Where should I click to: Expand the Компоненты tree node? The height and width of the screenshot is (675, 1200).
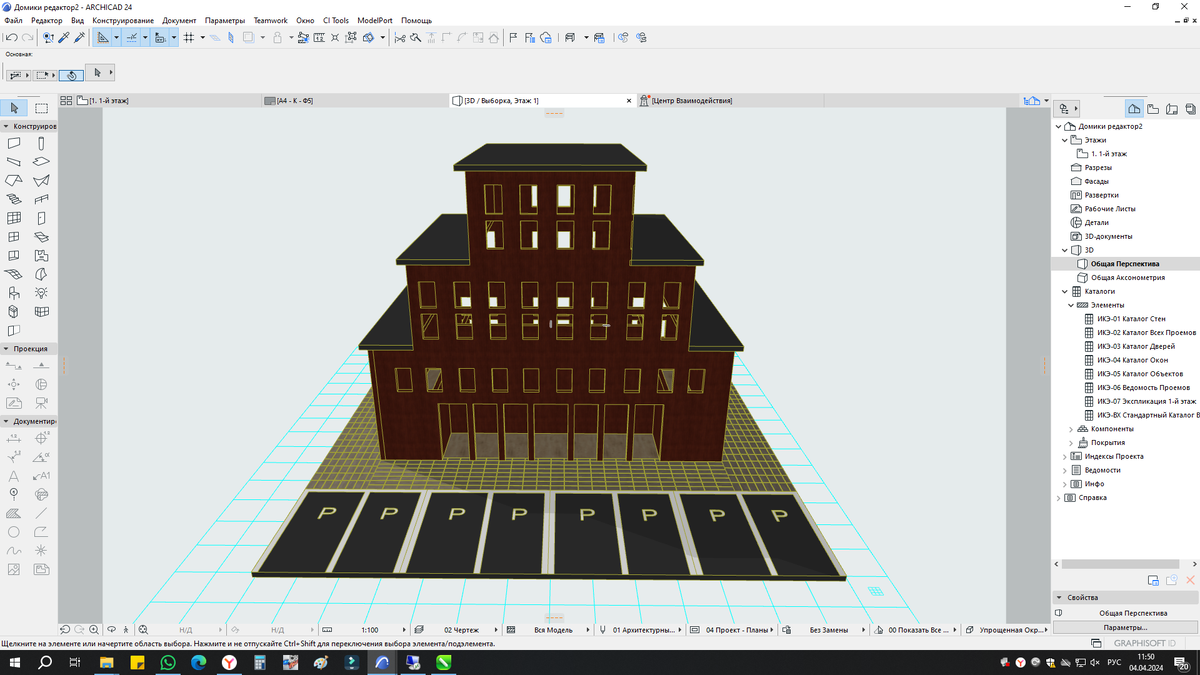1071,429
